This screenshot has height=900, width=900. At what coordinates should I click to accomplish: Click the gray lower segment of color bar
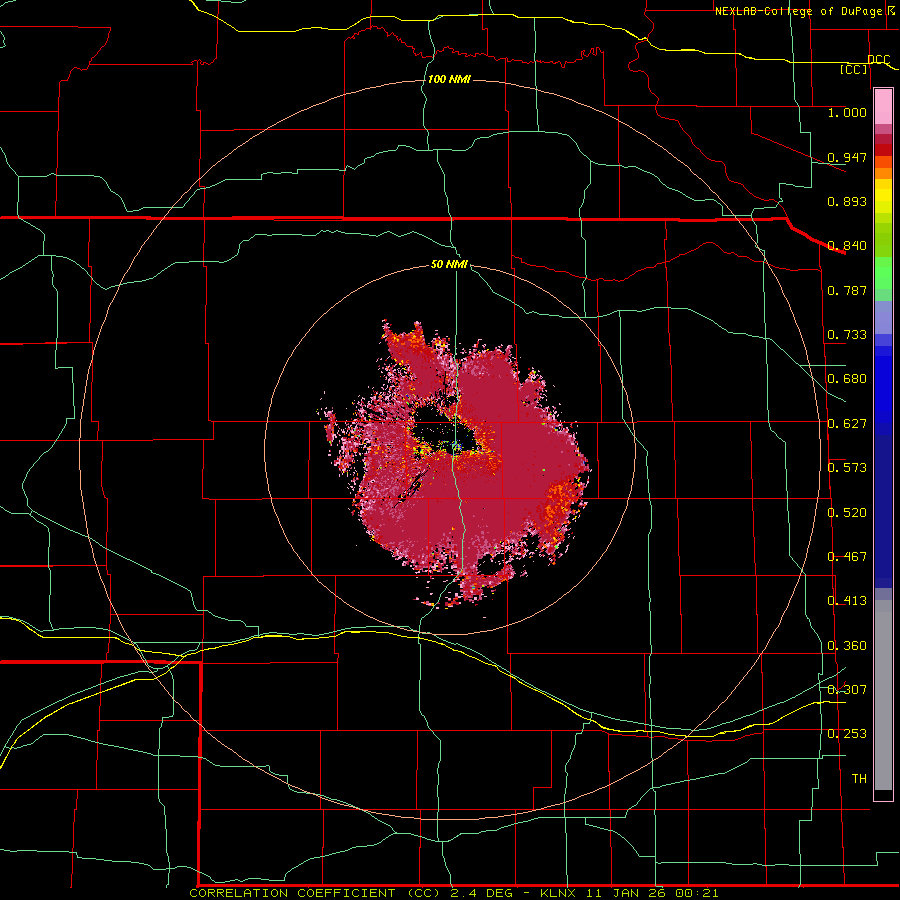coord(883,695)
